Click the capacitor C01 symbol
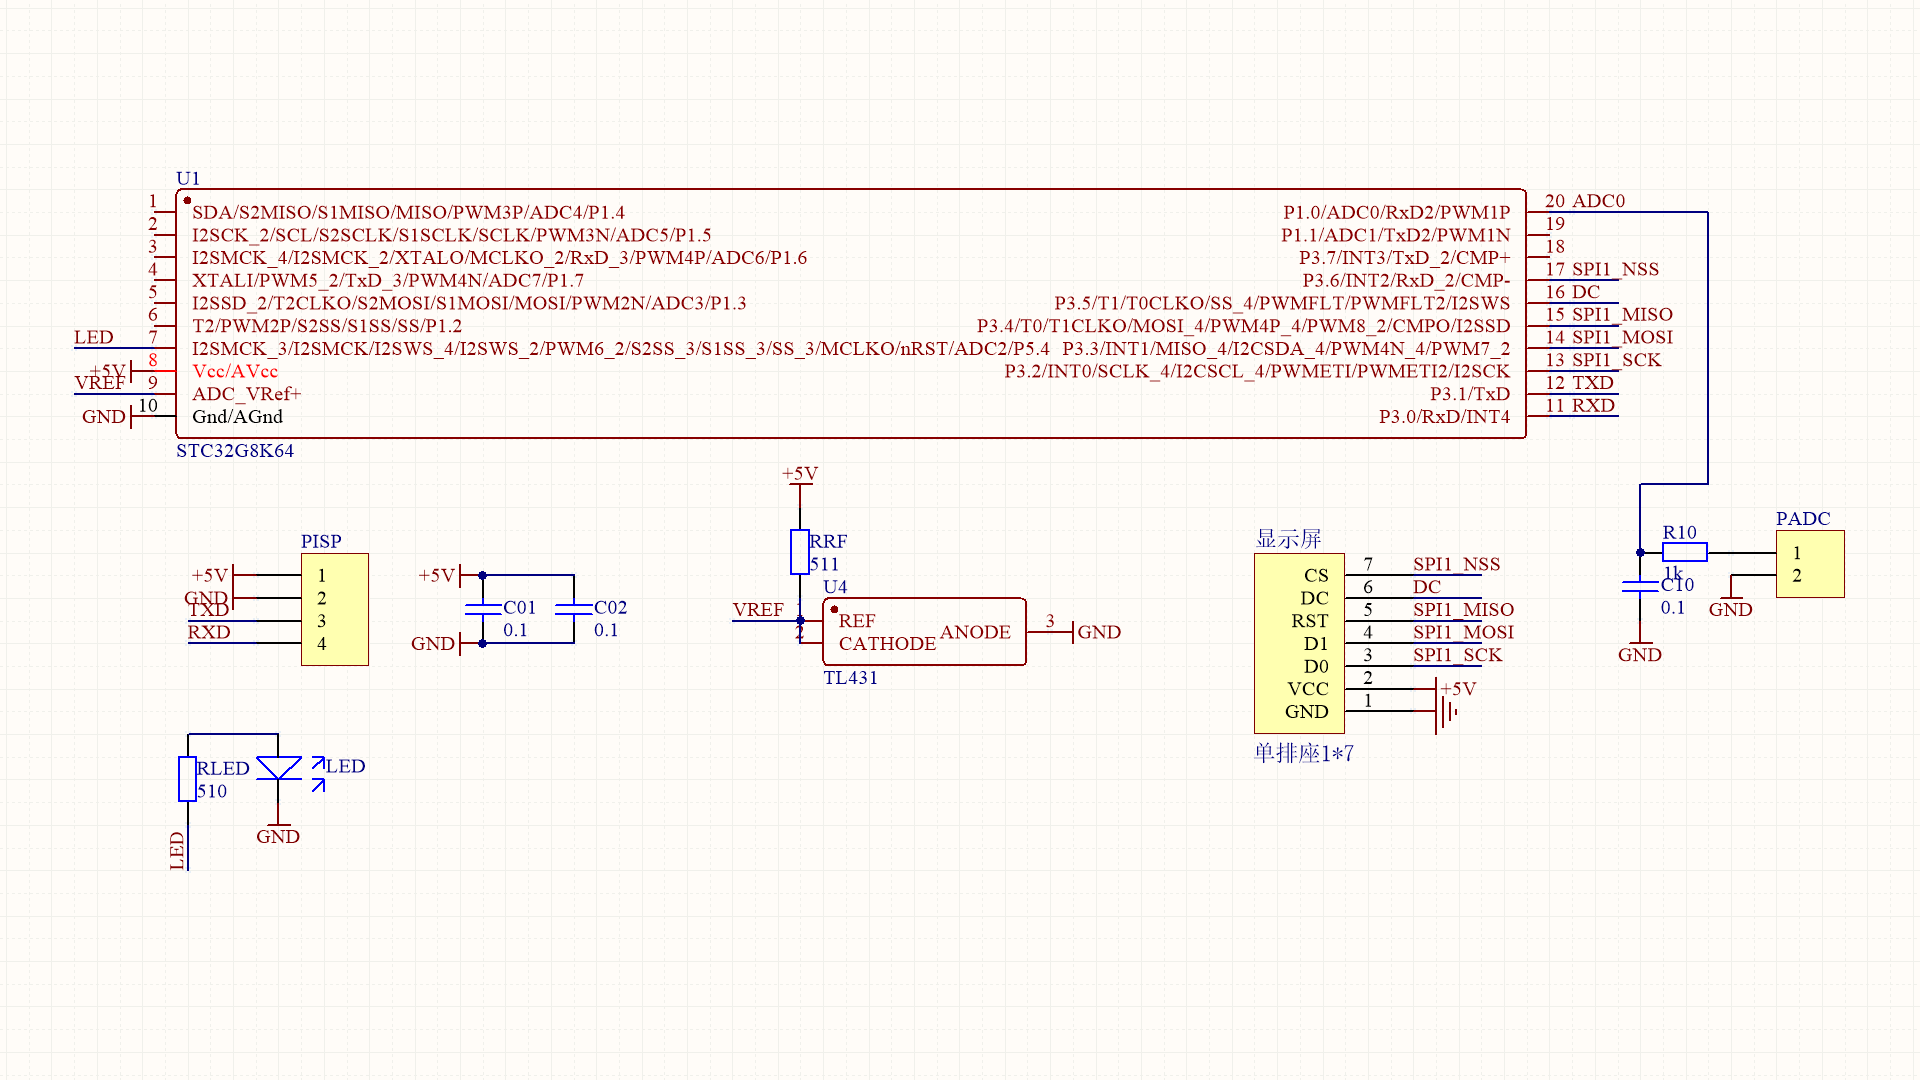 point(483,610)
